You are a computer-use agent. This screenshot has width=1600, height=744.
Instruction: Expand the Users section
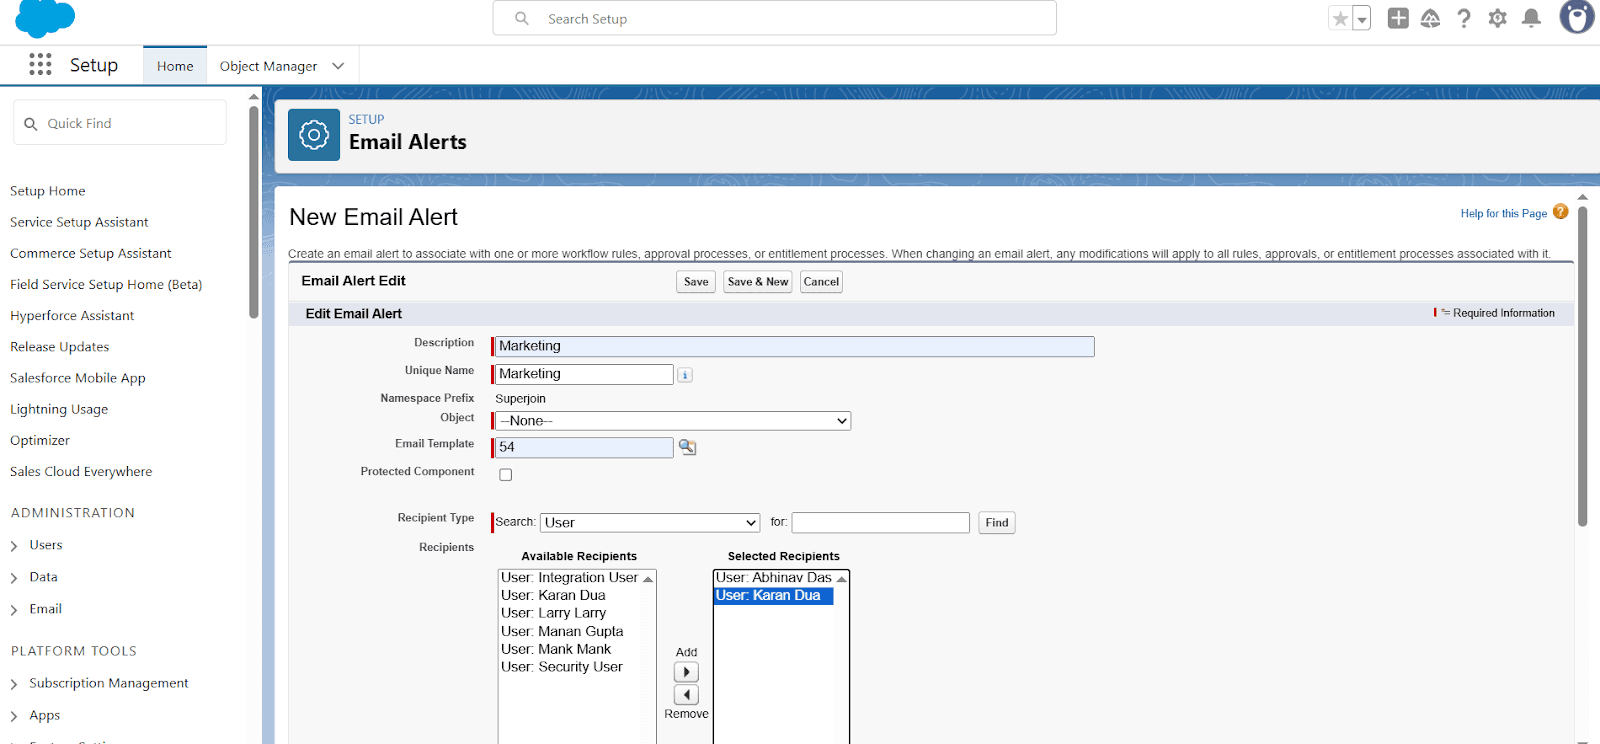pyautogui.click(x=14, y=546)
